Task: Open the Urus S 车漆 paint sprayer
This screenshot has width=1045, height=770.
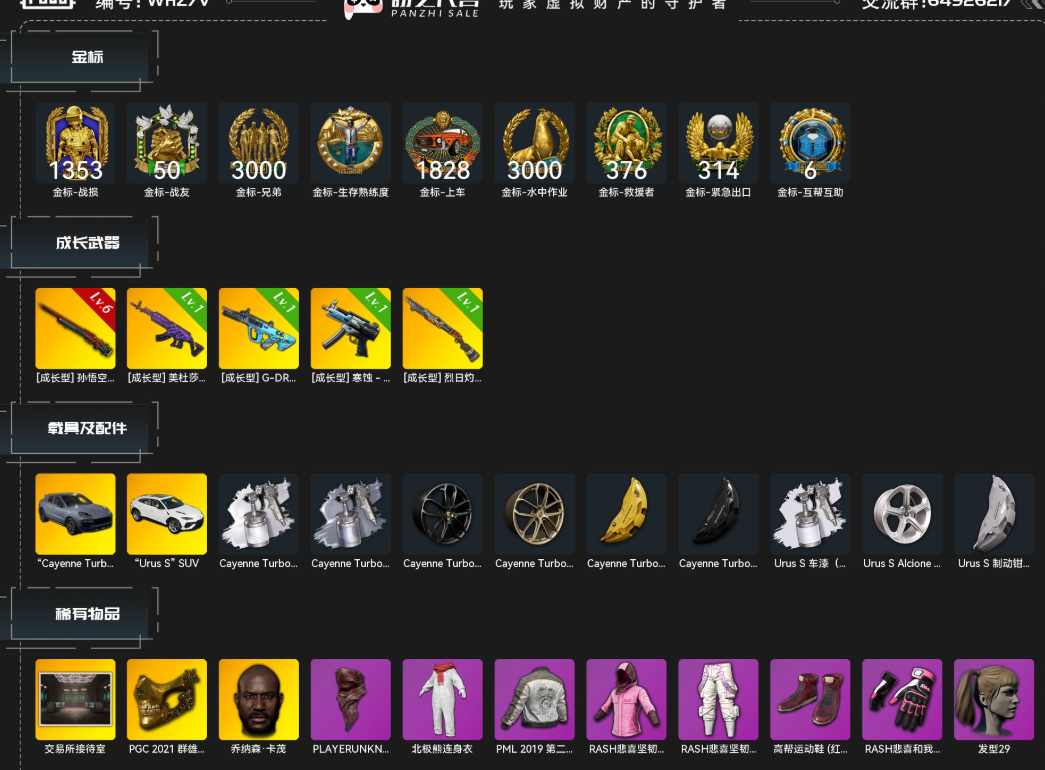Action: 810,513
